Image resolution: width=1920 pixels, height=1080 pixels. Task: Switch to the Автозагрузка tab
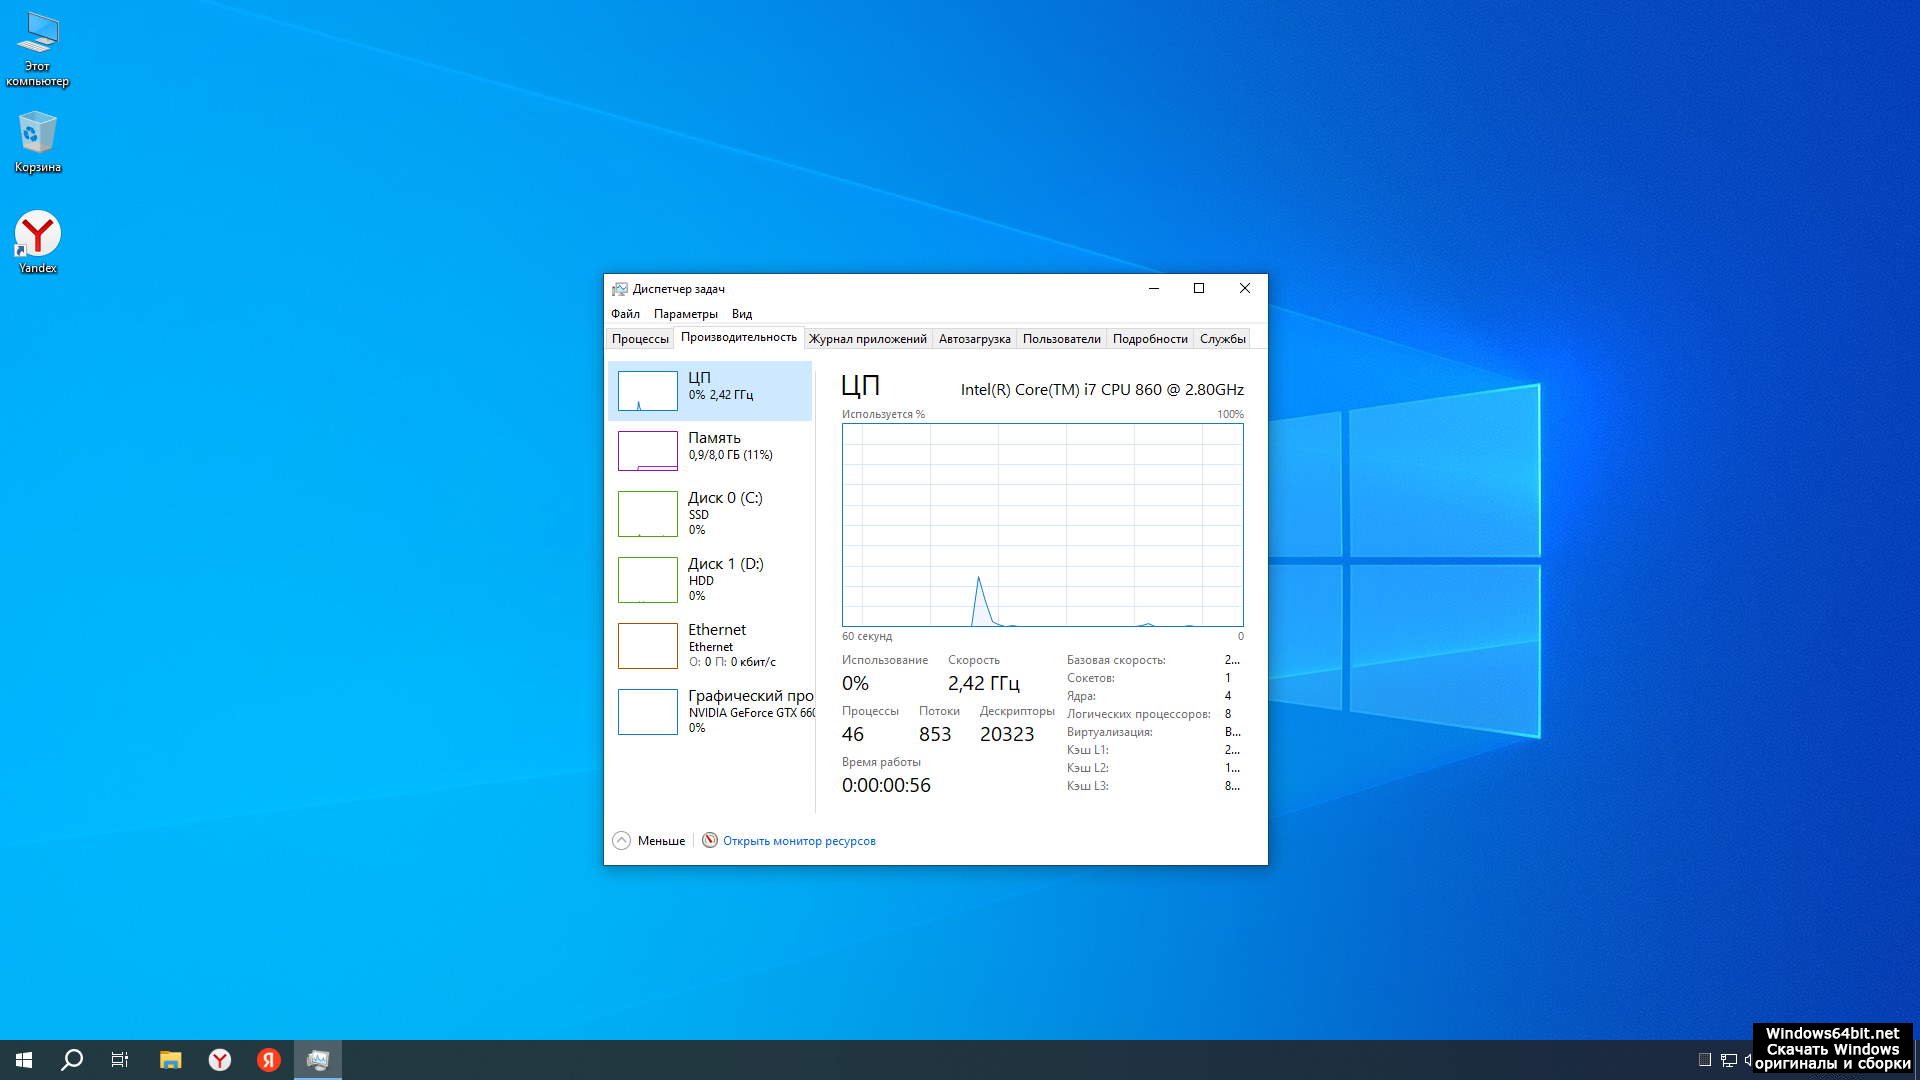(974, 339)
